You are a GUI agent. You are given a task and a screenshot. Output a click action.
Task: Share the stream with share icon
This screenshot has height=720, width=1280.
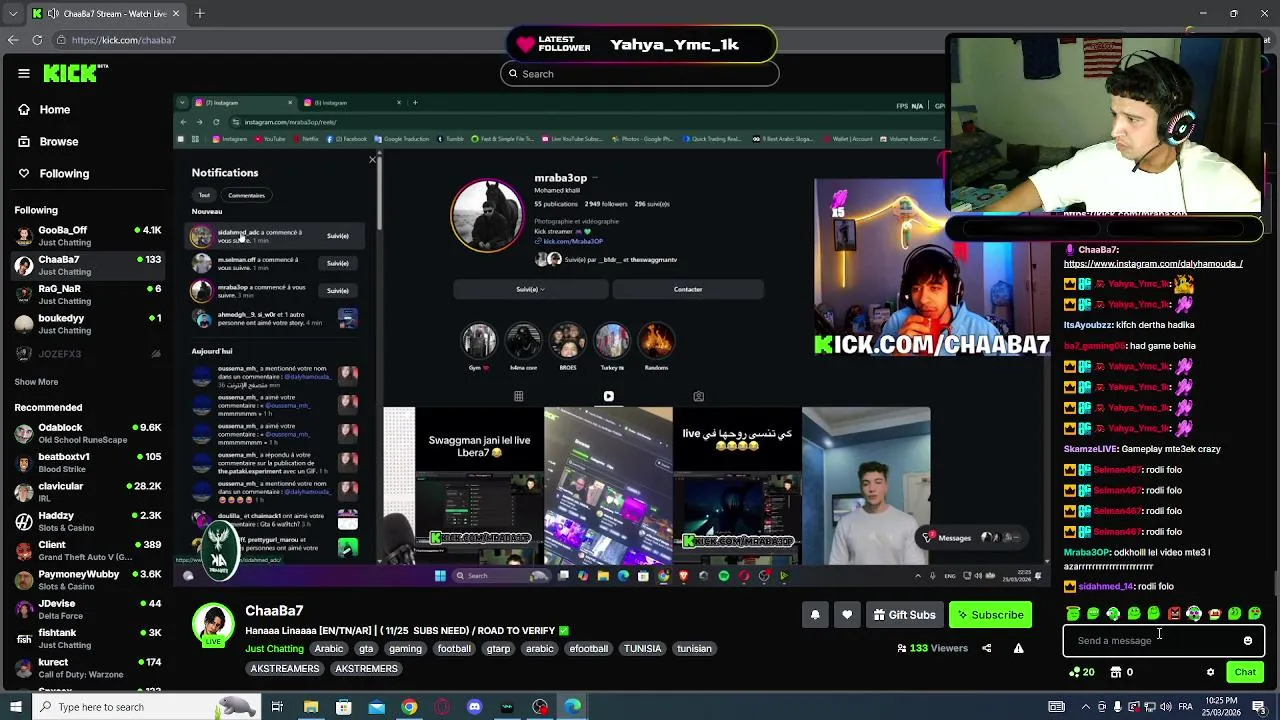tap(986, 648)
